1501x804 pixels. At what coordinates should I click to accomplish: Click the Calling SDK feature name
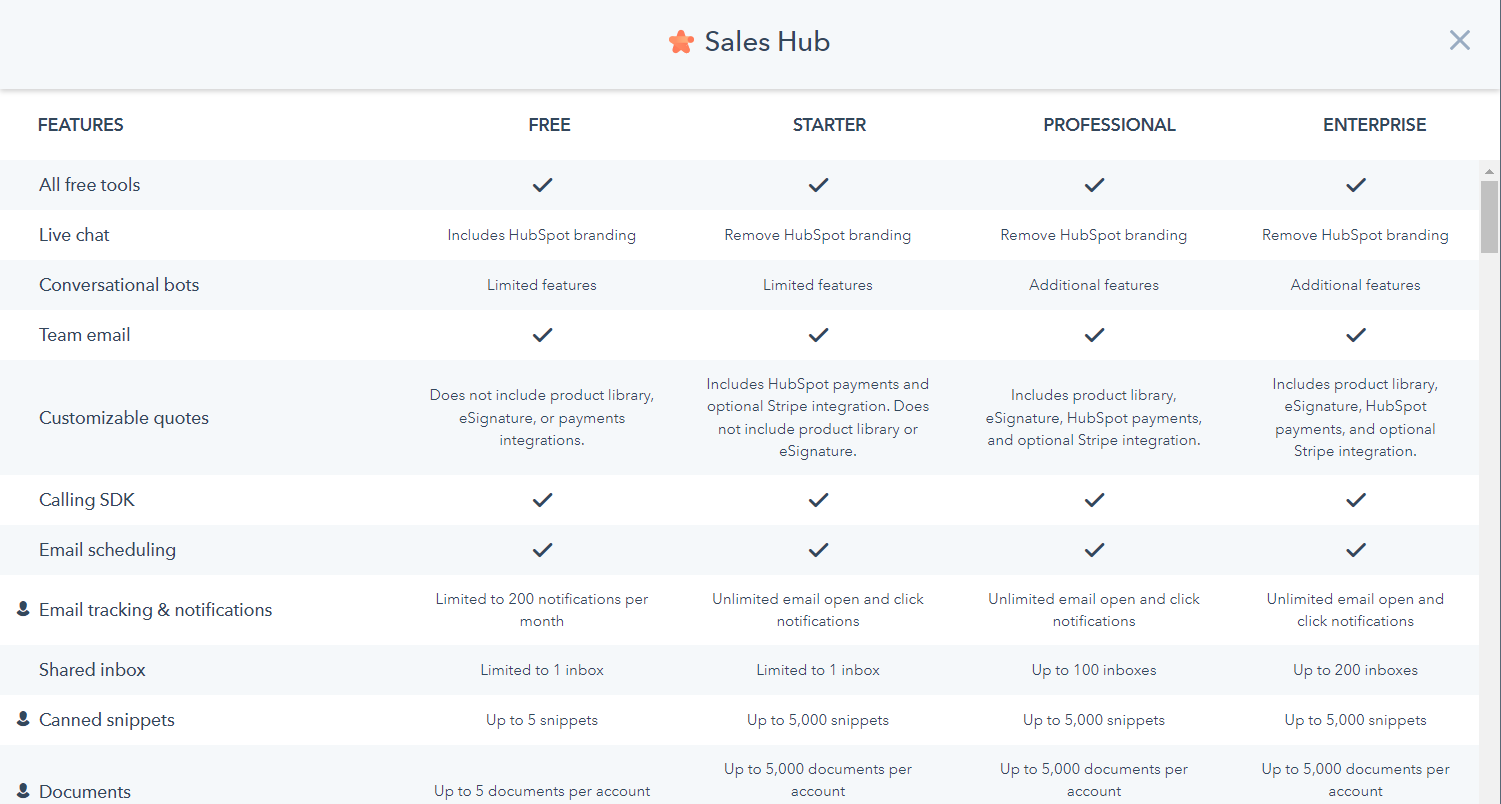pyautogui.click(x=87, y=500)
